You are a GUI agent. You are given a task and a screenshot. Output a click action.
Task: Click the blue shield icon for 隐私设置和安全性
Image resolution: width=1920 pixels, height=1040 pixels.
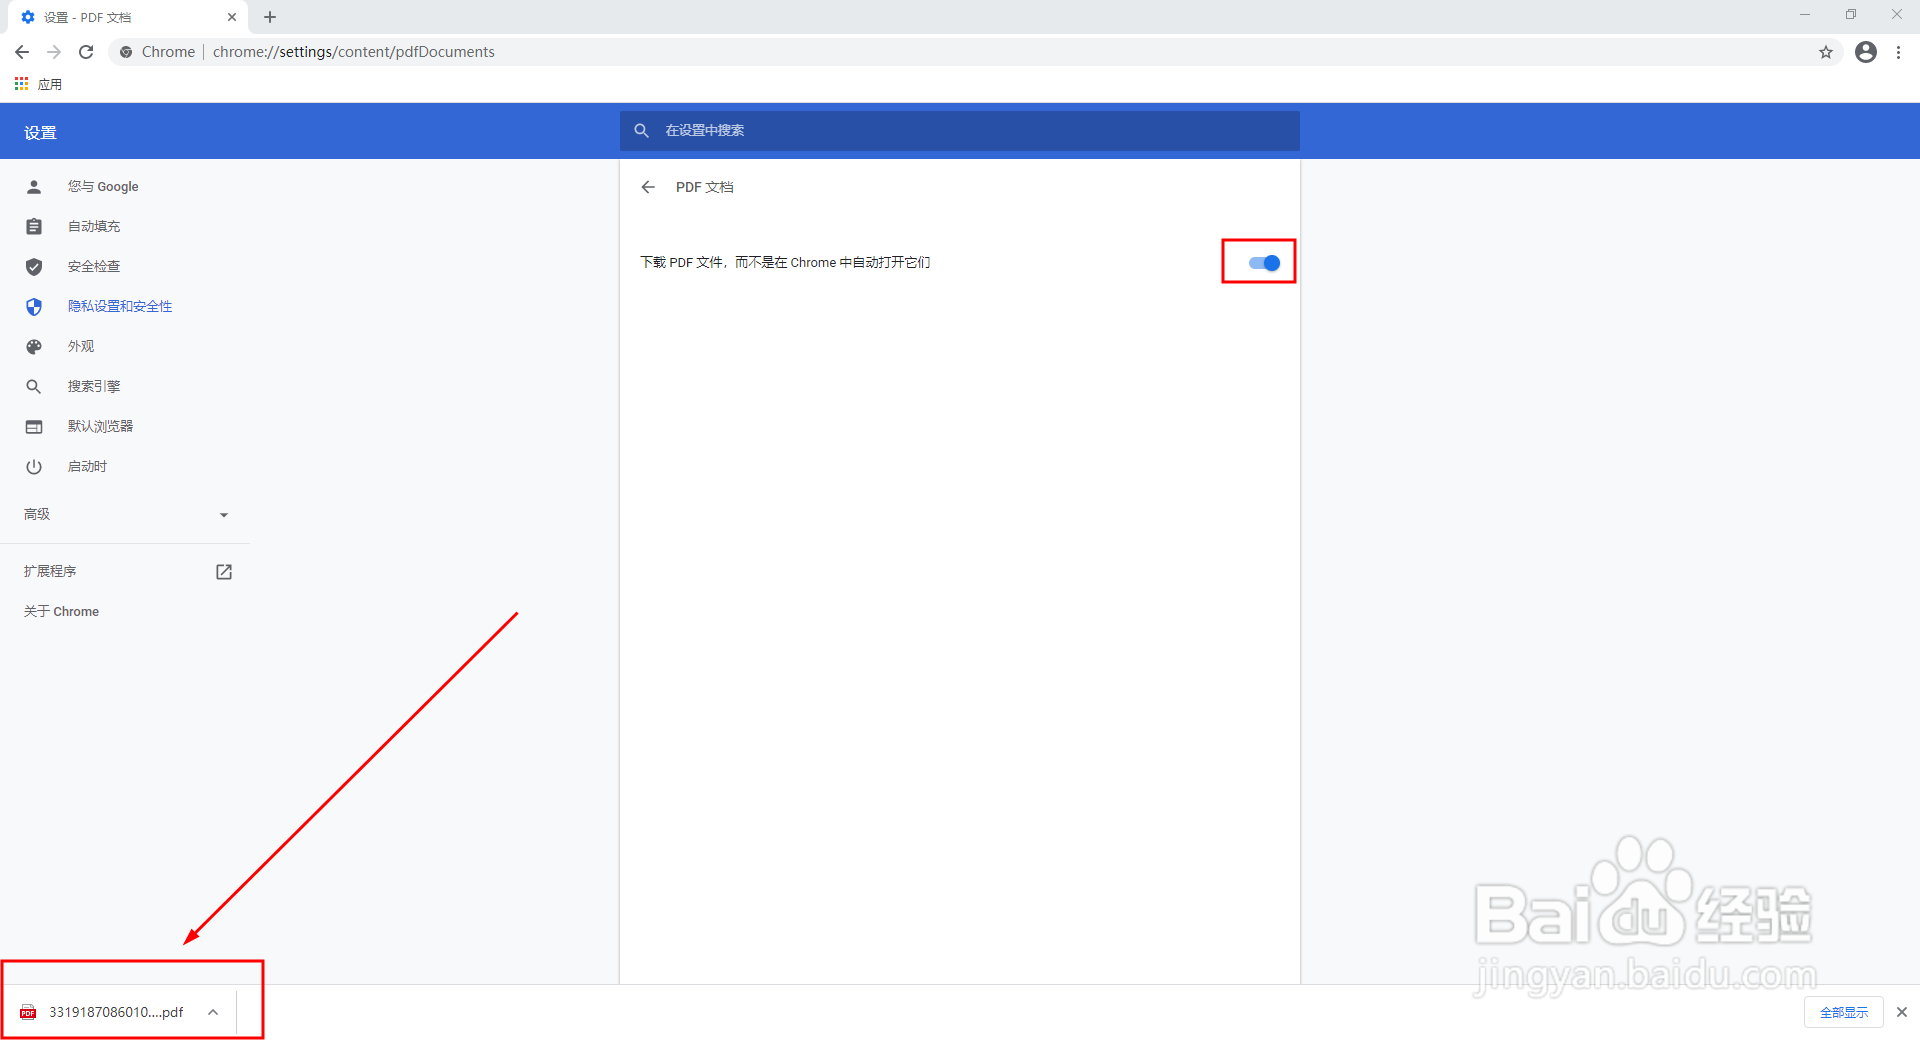34,307
